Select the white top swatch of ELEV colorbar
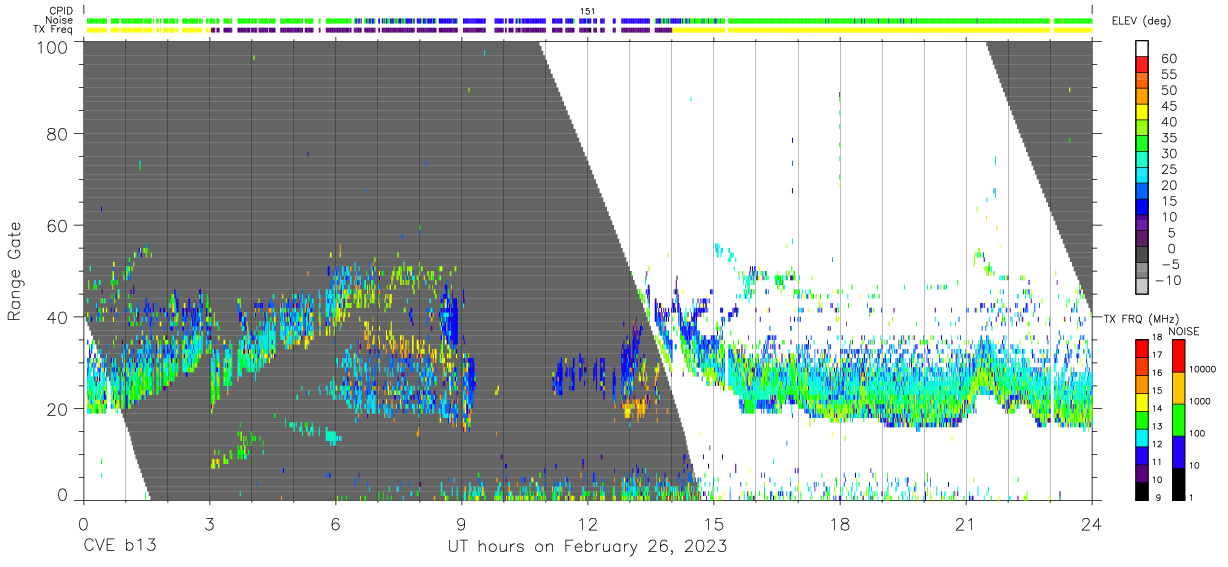This screenshot has width=1228, height=567. pyautogui.click(x=1143, y=49)
